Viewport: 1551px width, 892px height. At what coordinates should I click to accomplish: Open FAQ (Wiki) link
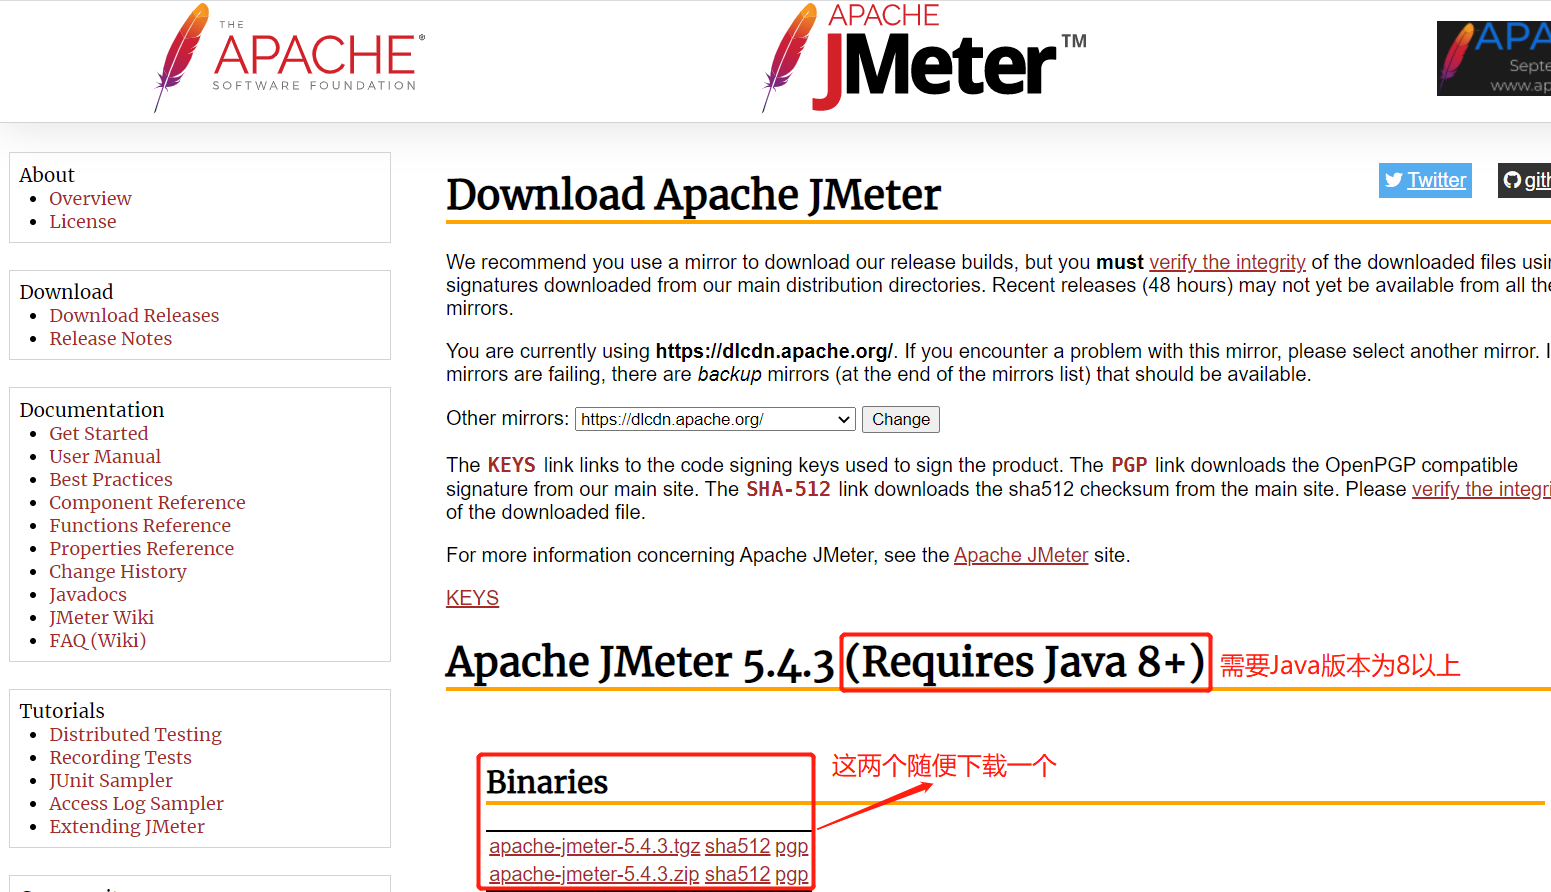[98, 640]
